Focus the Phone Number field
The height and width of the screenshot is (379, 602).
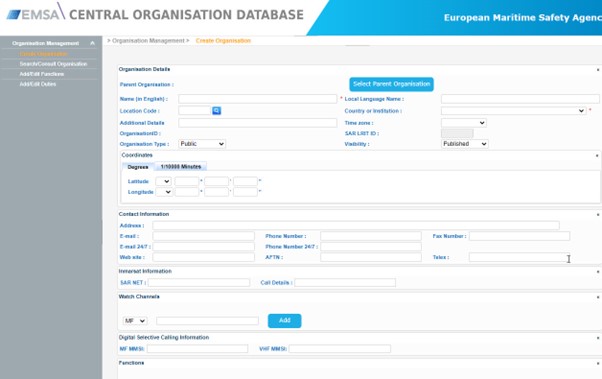click(371, 236)
